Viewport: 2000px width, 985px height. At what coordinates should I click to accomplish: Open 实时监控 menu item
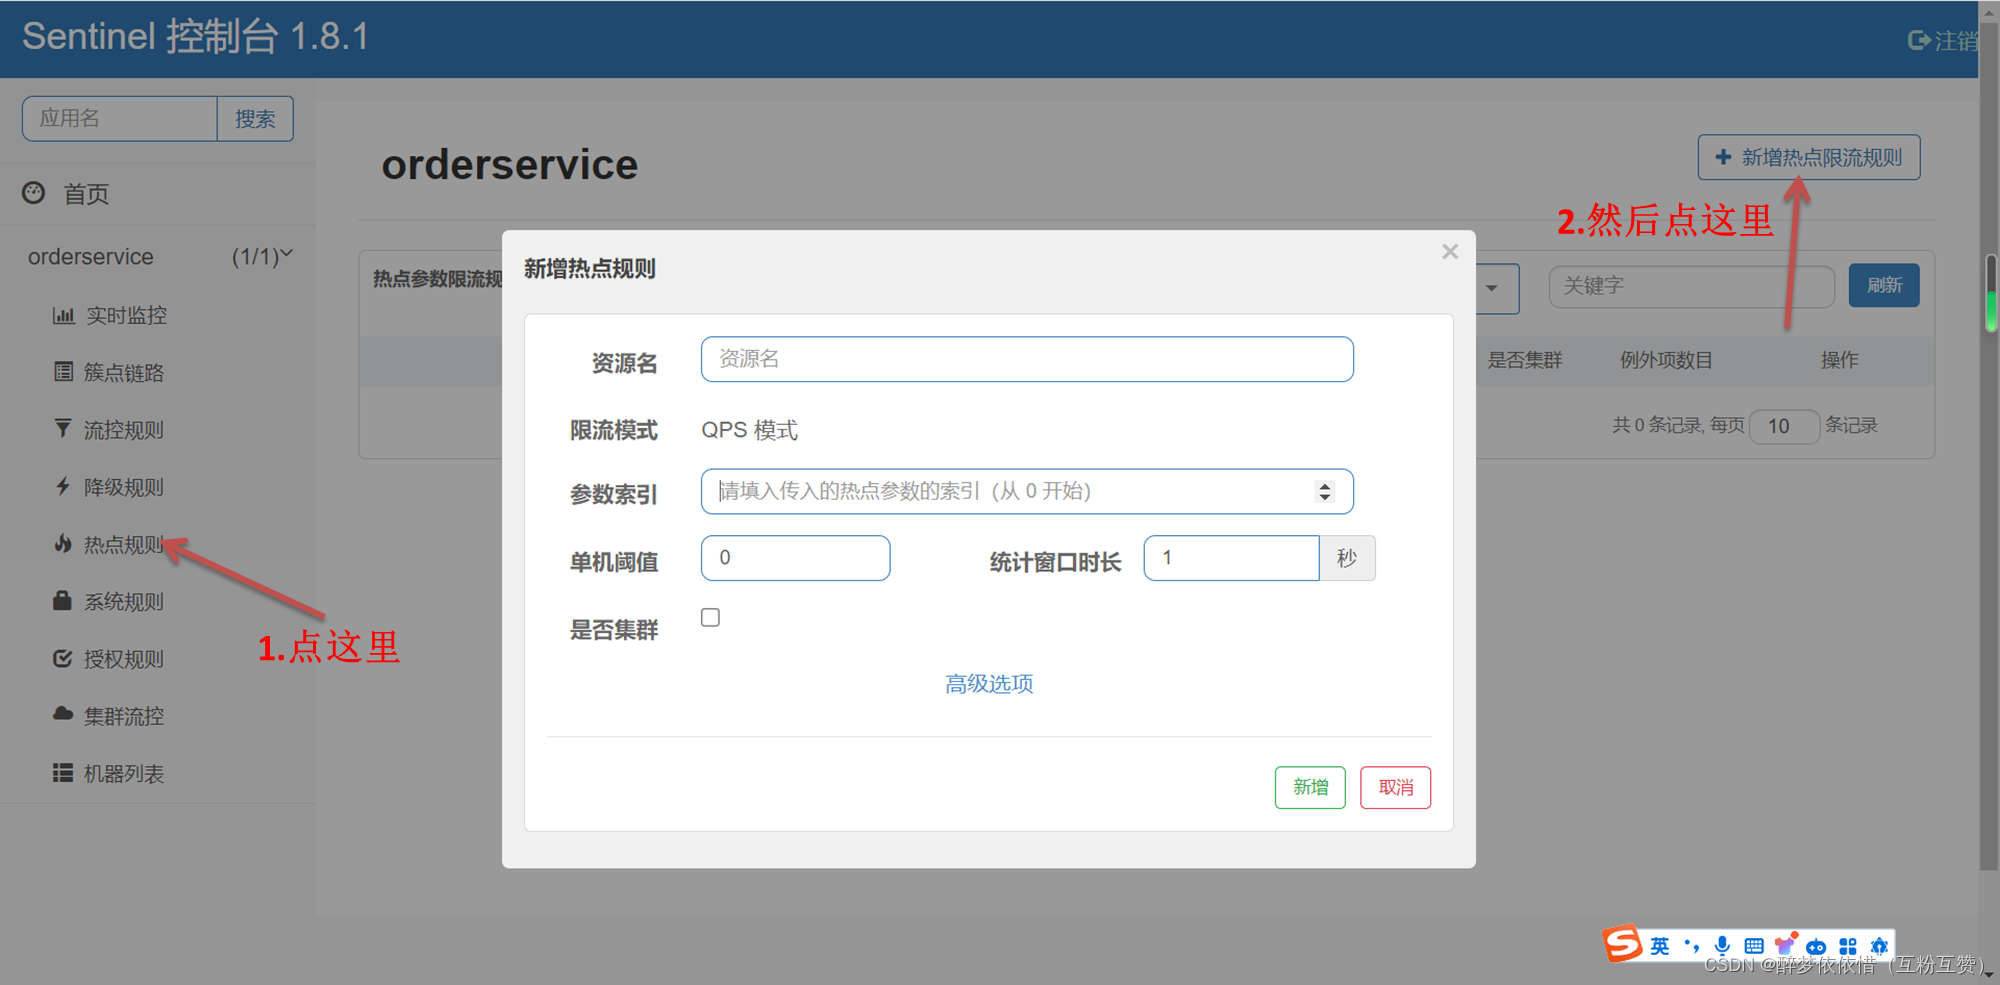point(126,315)
